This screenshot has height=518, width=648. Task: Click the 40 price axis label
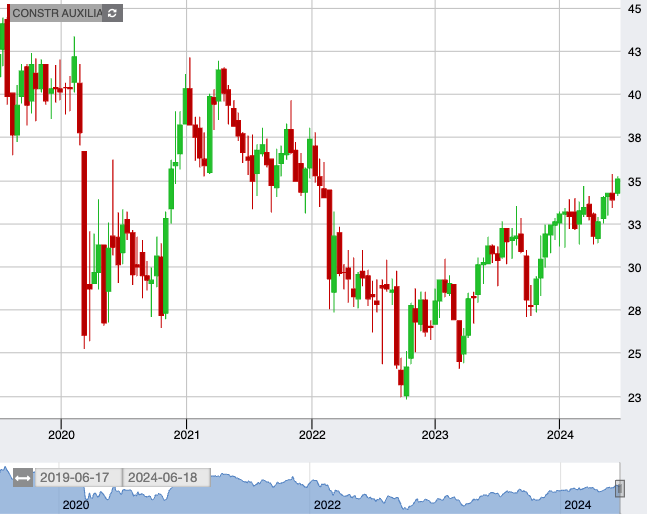click(634, 95)
